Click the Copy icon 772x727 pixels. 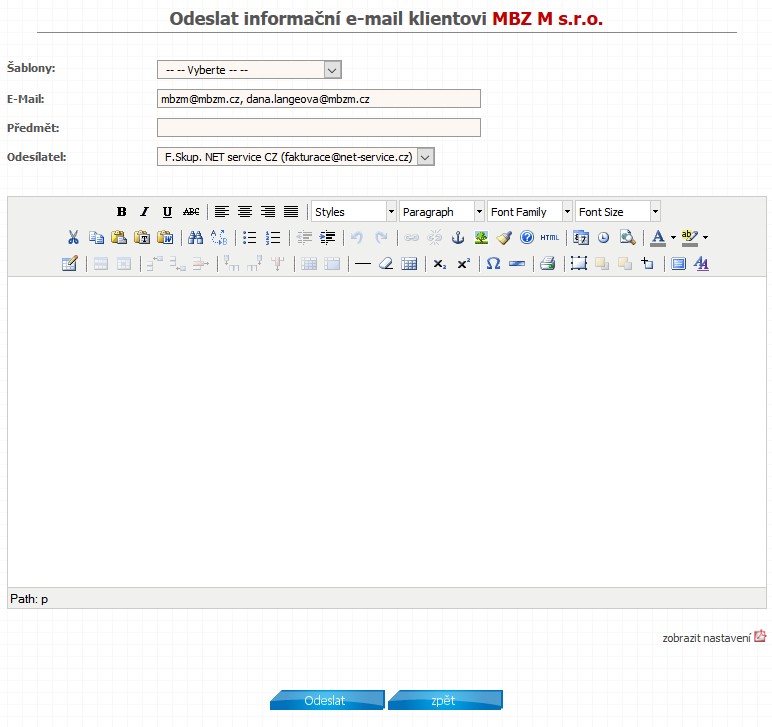(96, 238)
